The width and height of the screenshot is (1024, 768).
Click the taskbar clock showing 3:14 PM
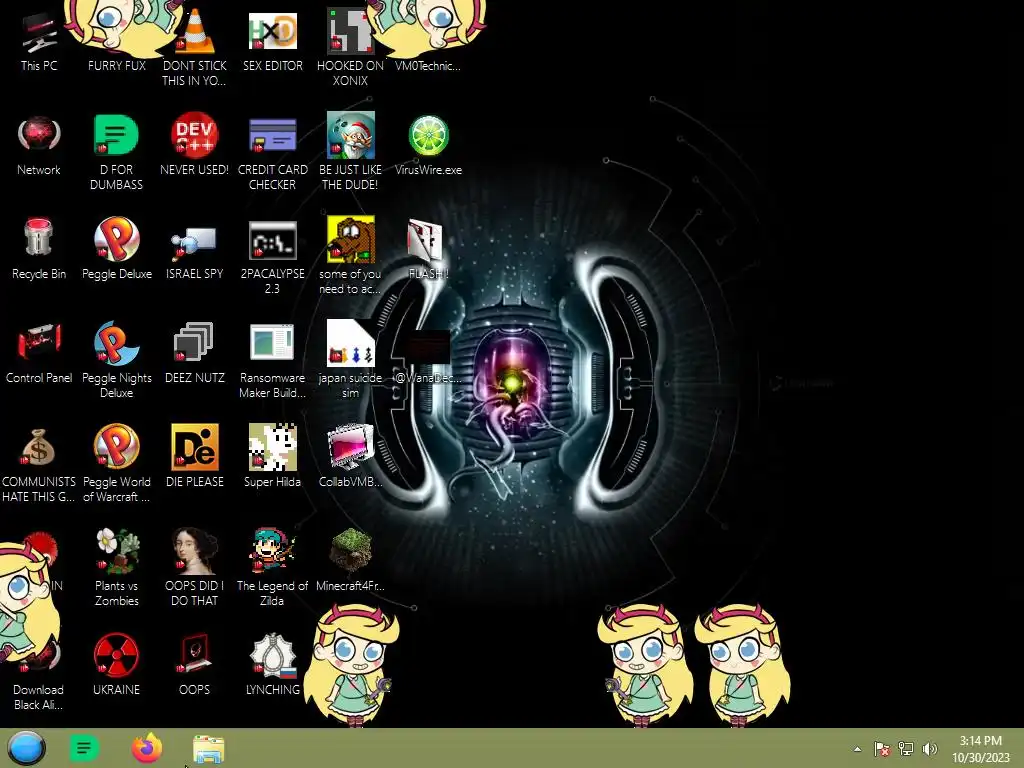[980, 749]
